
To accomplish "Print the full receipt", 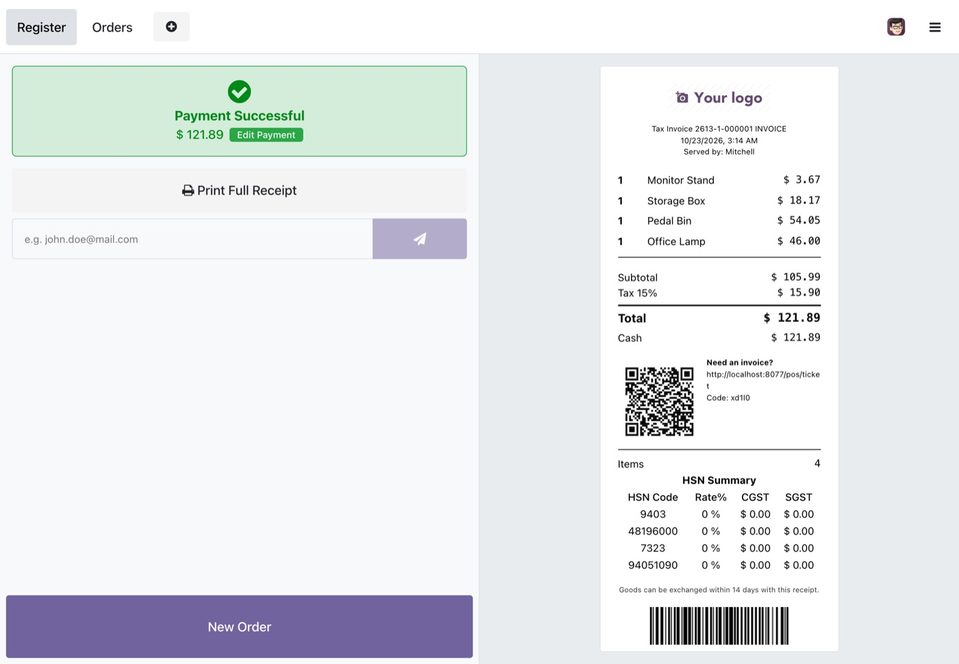I will coord(239,190).
